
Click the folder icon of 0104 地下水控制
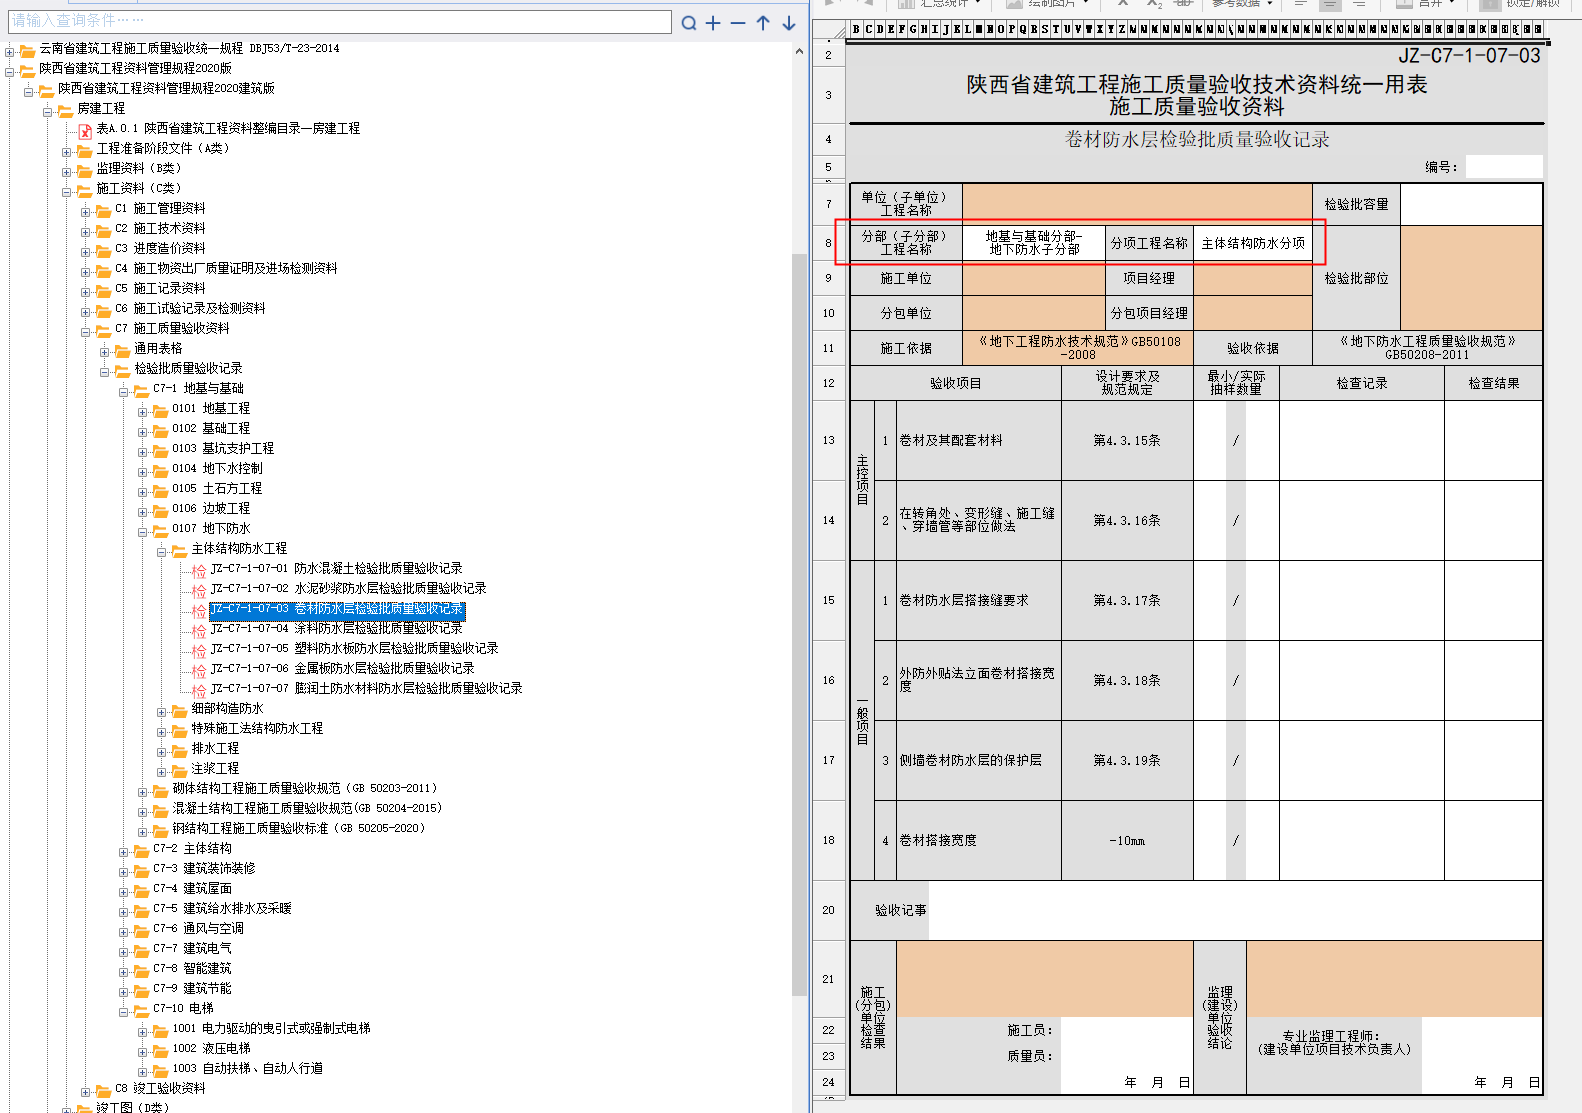point(160,470)
